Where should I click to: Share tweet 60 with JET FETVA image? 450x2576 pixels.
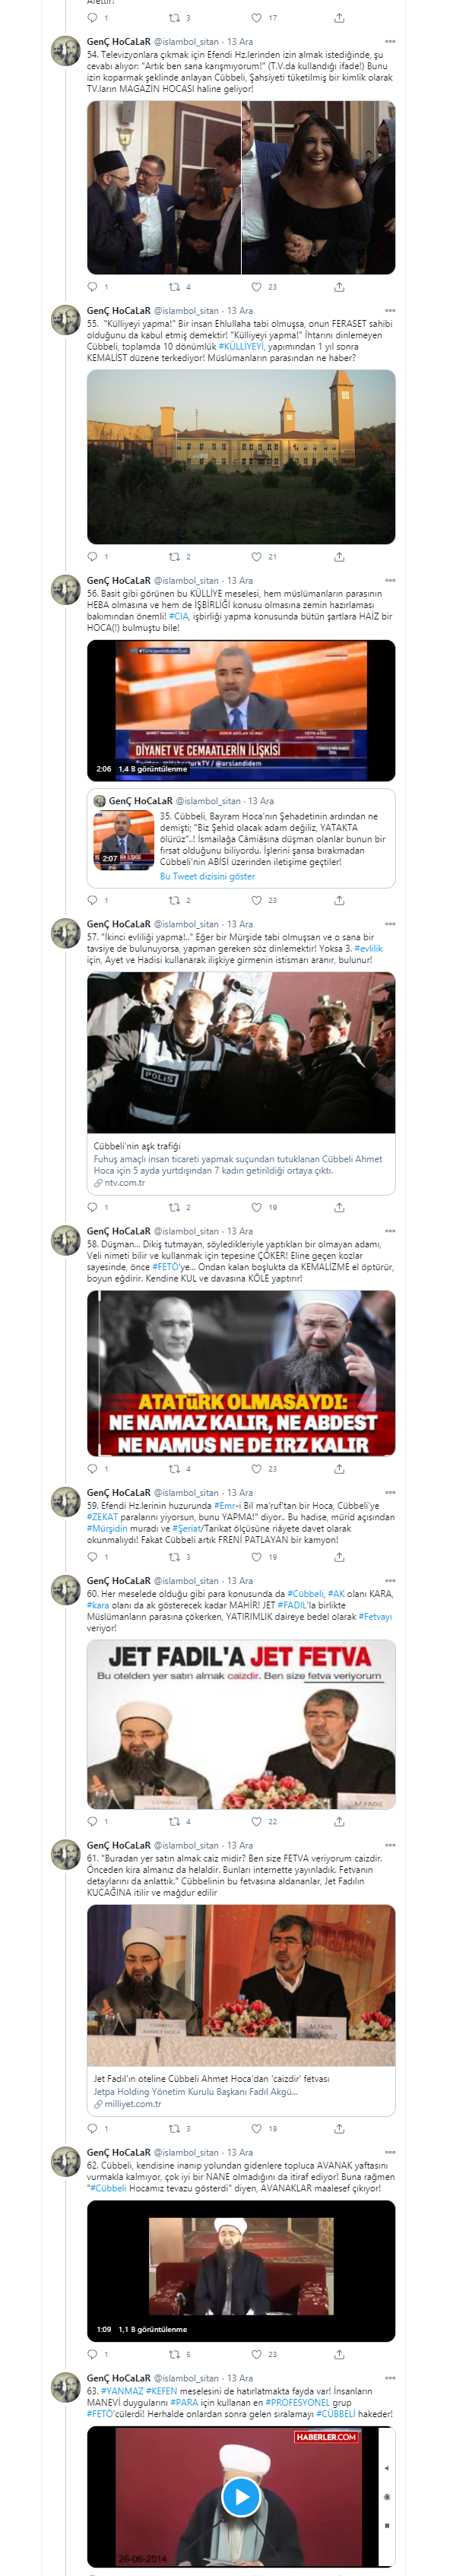coord(339,1821)
